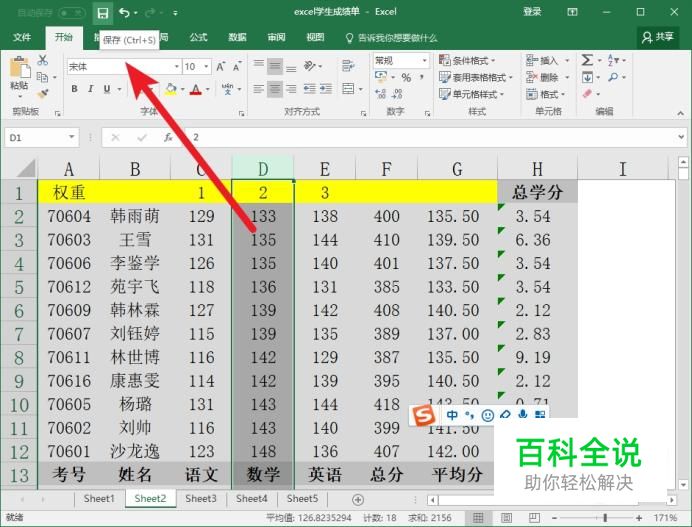The image size is (692, 527).
Task: Toggle center horizontal alignment
Action: (x=275, y=89)
